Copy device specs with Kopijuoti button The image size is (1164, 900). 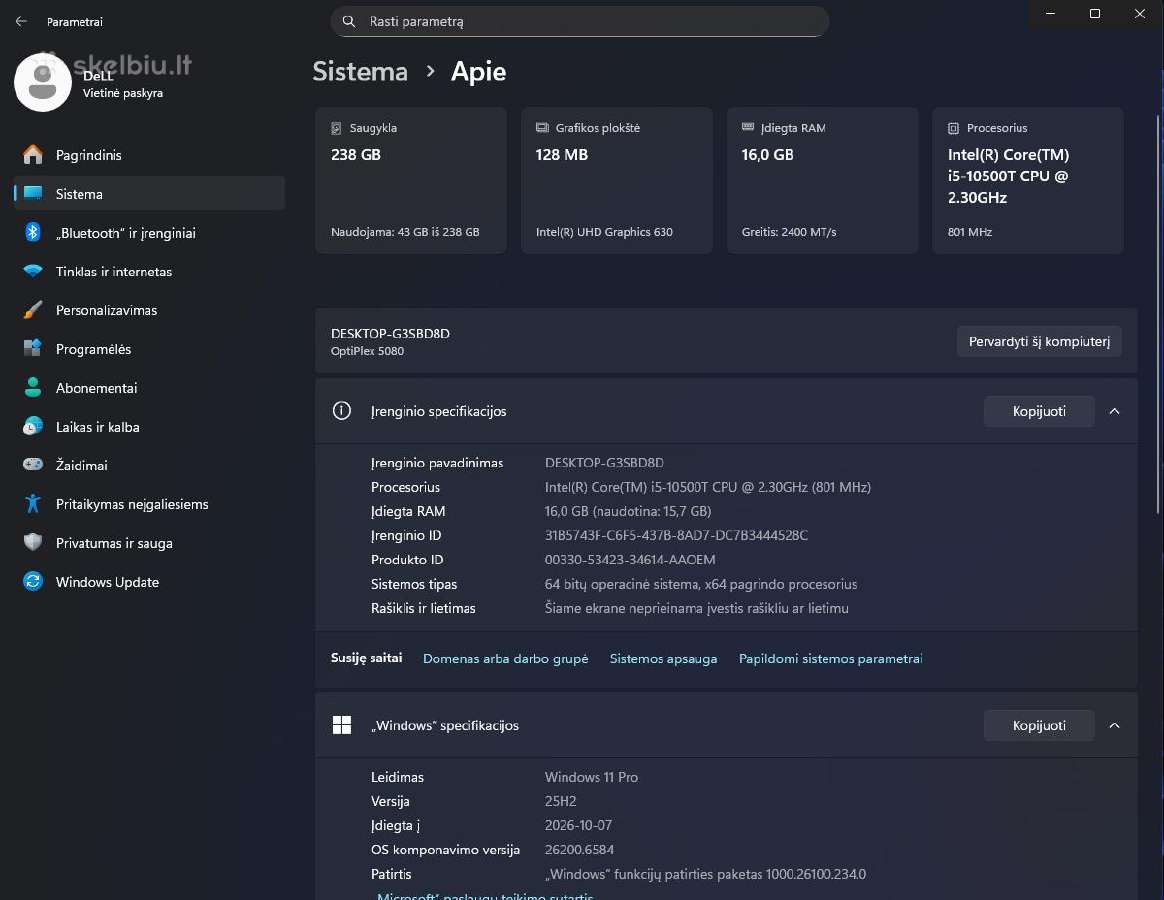point(1039,411)
